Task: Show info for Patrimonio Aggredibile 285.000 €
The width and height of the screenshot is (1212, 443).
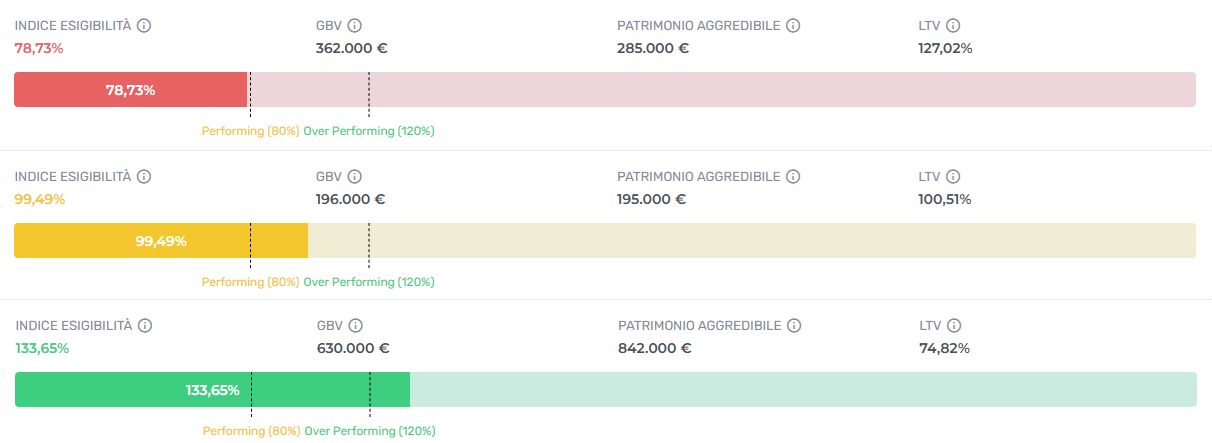Action: pyautogui.click(x=792, y=26)
